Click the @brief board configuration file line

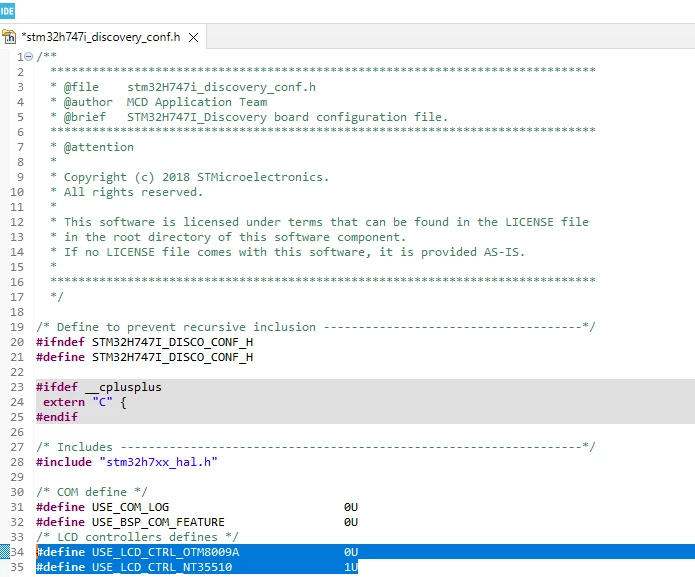point(249,117)
